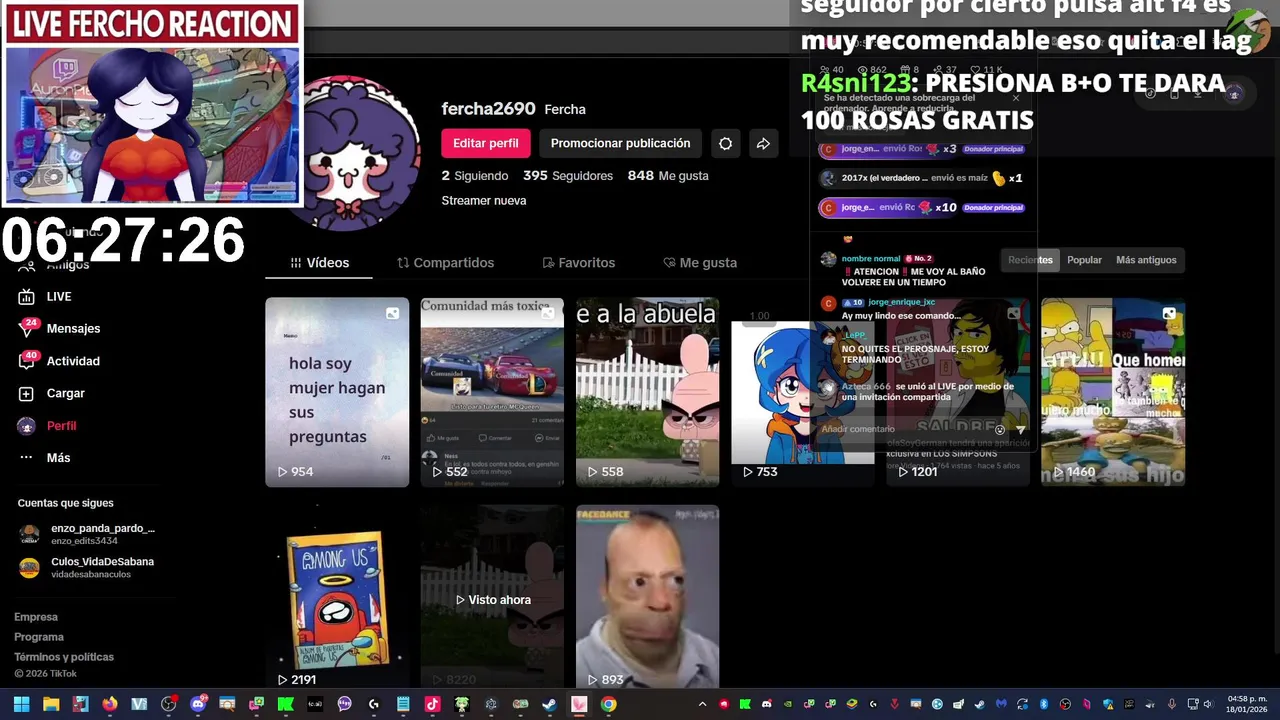Open LIVE from the TikTok sidebar

click(46, 296)
